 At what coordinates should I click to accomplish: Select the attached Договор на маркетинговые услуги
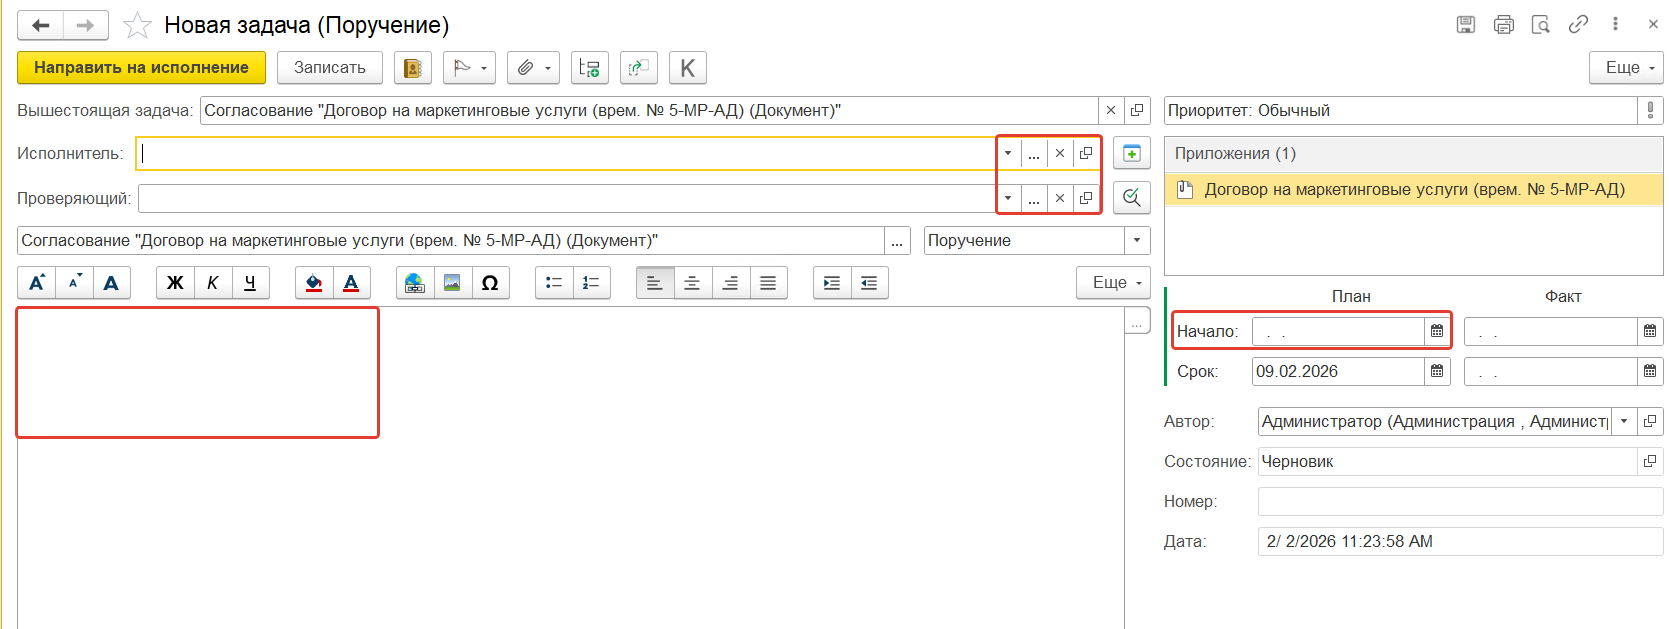(1413, 189)
